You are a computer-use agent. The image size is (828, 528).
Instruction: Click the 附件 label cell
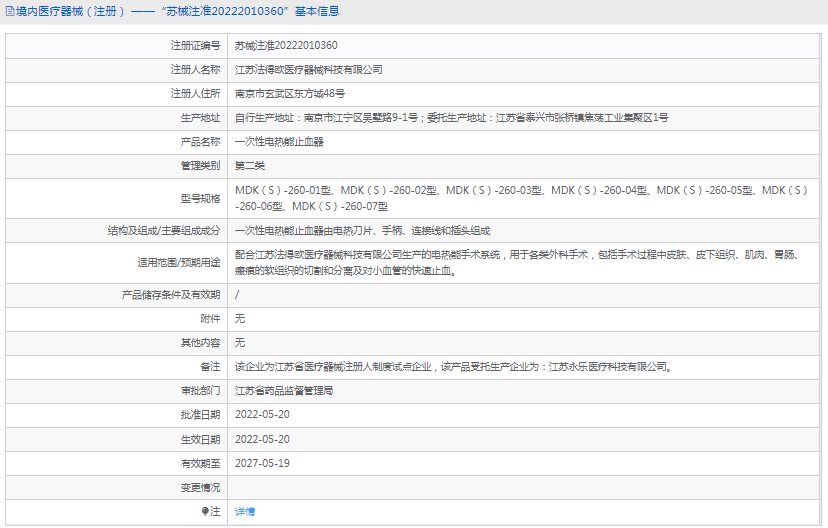pos(117,319)
